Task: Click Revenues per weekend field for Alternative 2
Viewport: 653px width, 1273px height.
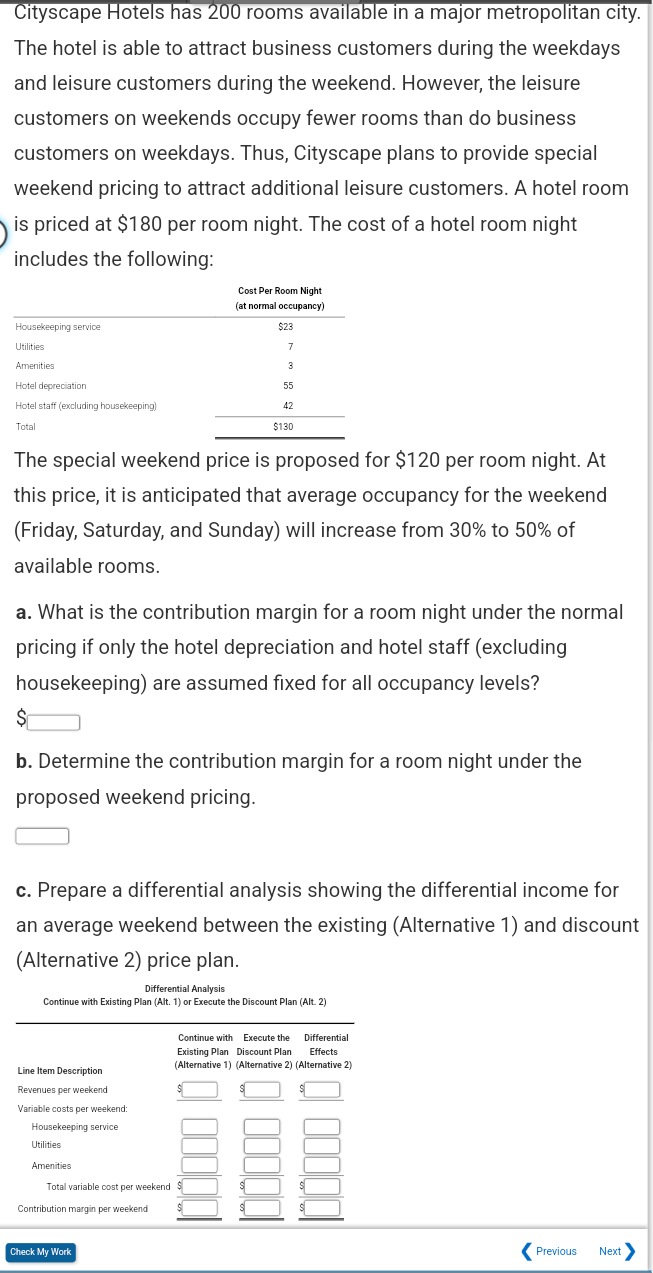Action: pos(263,1089)
